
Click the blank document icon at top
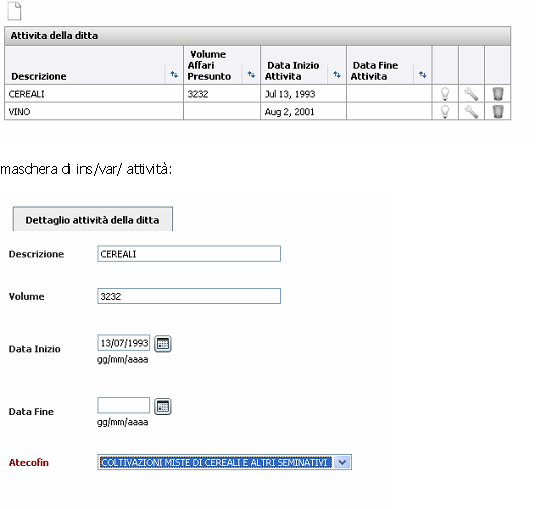tap(14, 11)
